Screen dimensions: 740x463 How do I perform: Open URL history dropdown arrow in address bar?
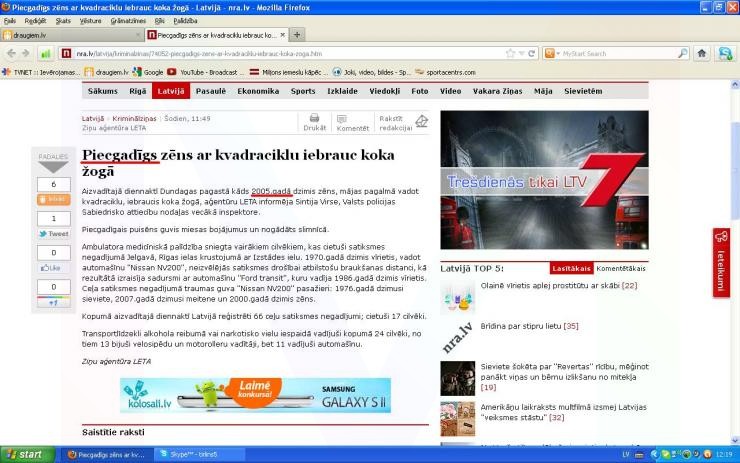pyautogui.click(x=521, y=53)
